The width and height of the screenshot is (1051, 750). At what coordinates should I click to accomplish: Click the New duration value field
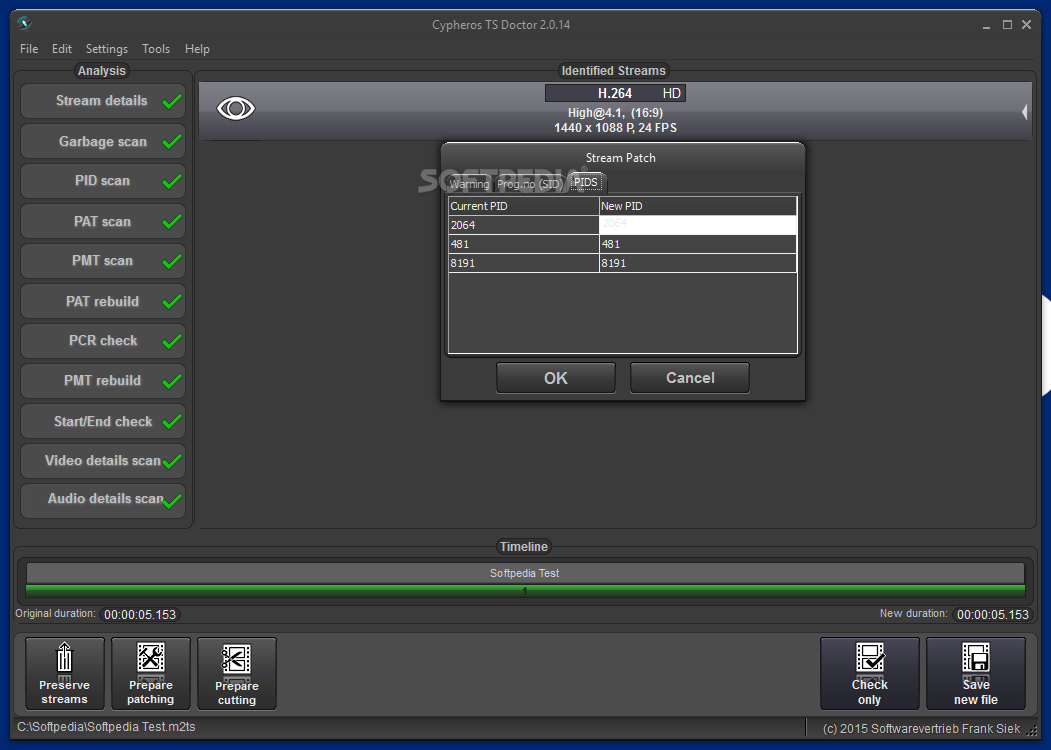click(x=992, y=615)
